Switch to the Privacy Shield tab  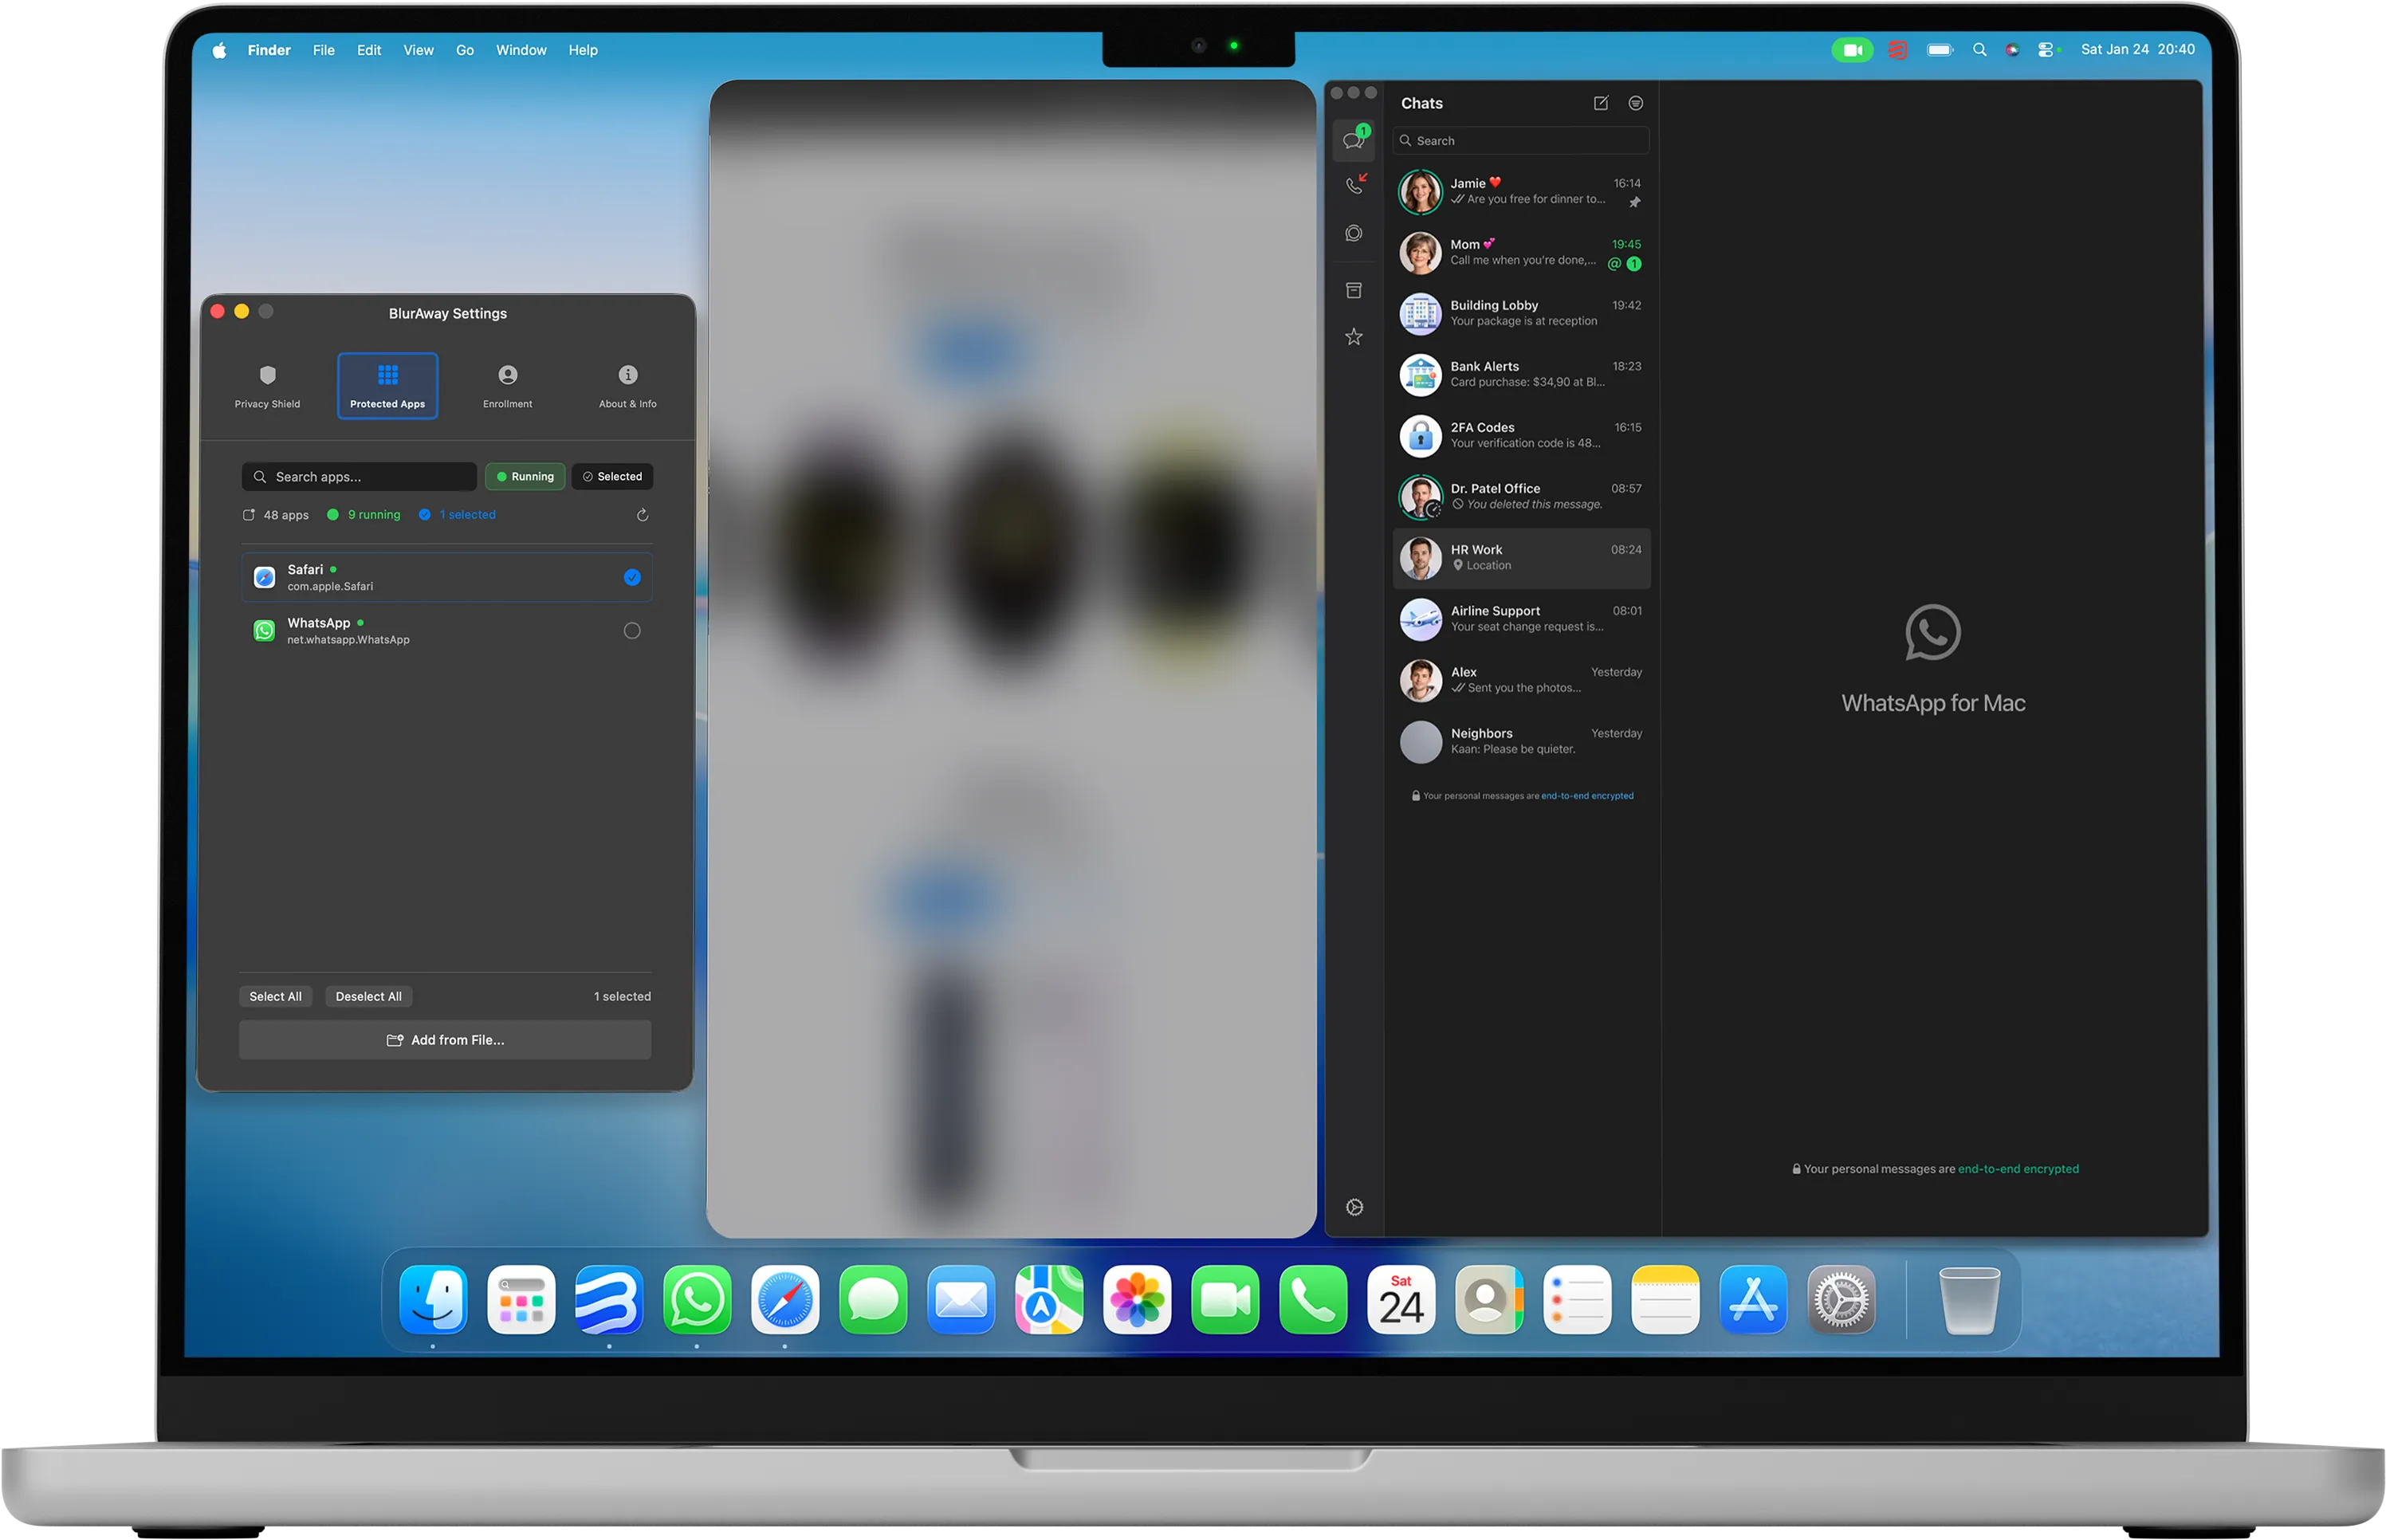[267, 386]
